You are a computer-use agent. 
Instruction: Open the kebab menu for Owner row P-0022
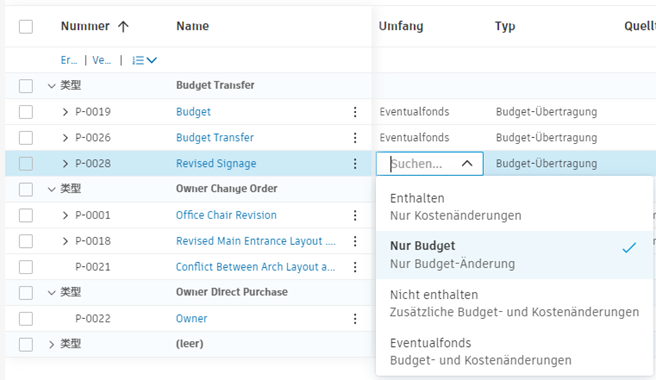(355, 318)
